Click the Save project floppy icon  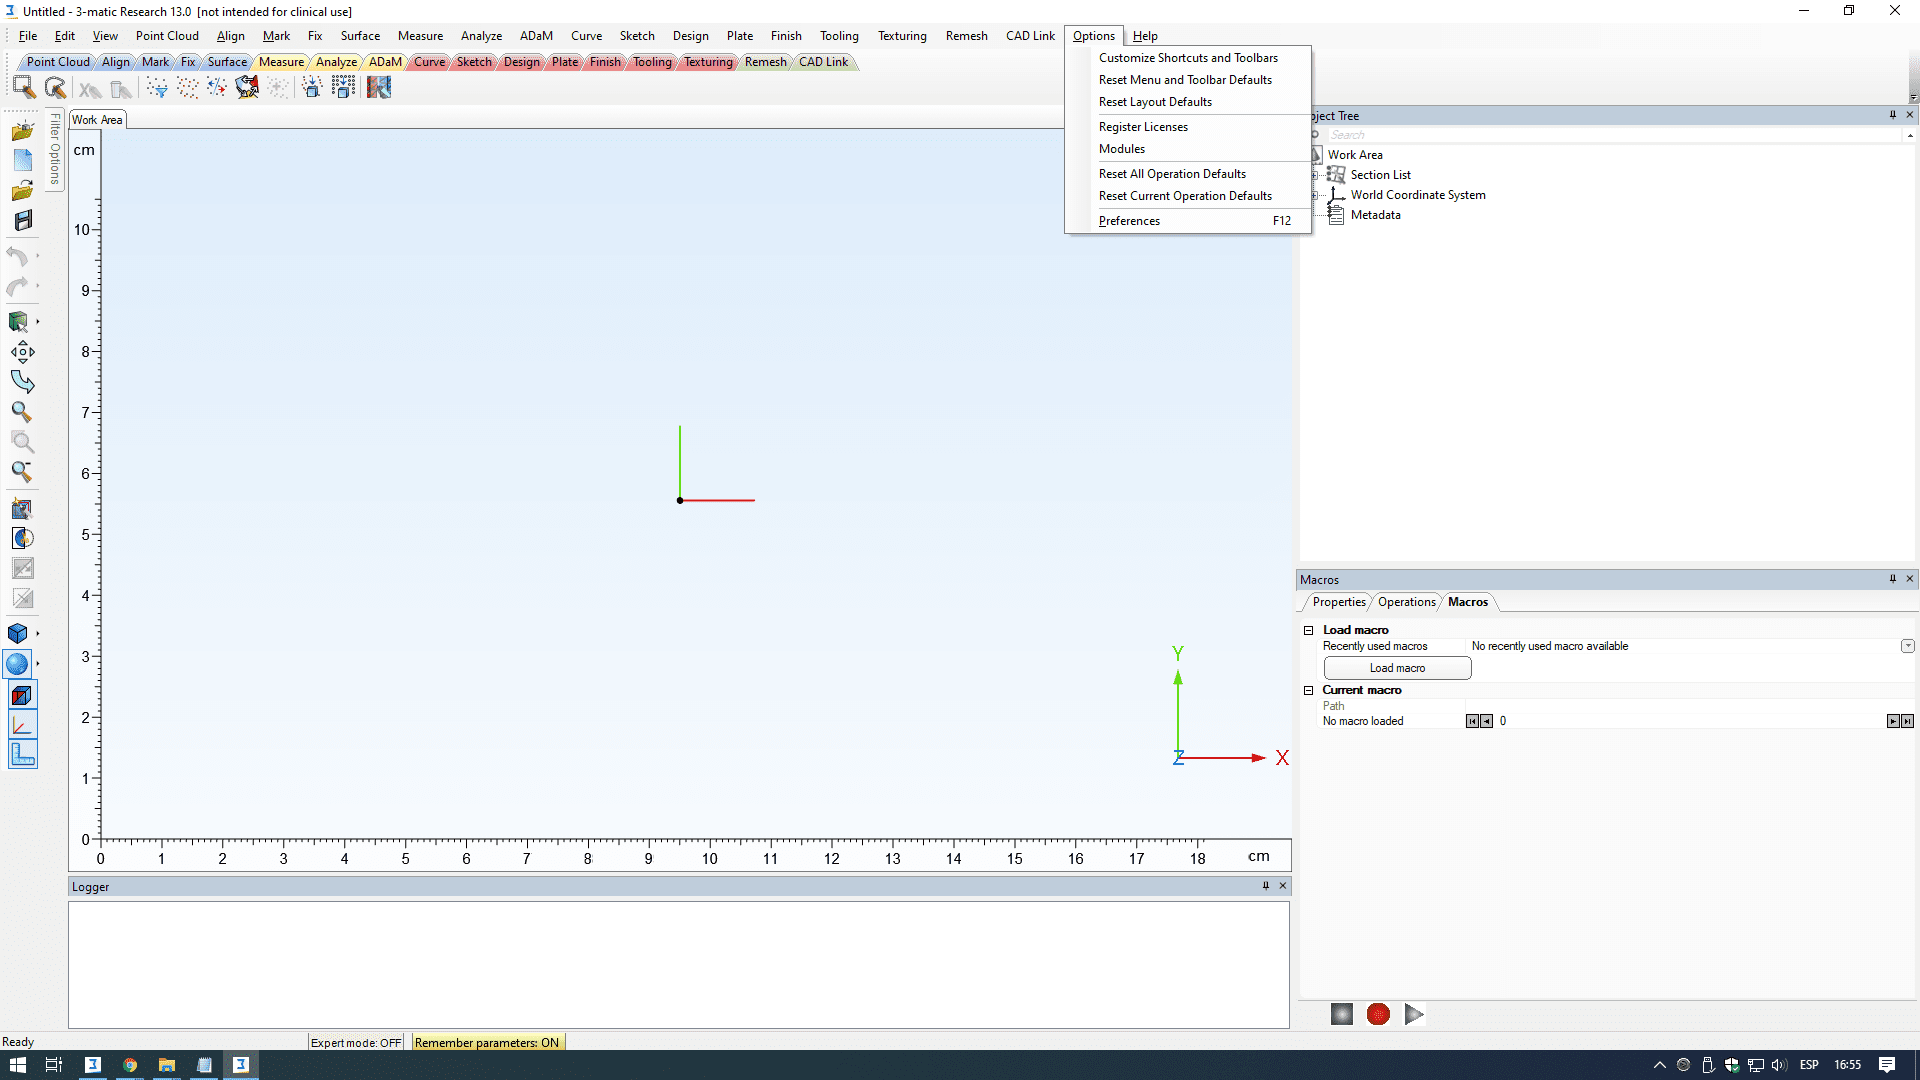tap(23, 220)
